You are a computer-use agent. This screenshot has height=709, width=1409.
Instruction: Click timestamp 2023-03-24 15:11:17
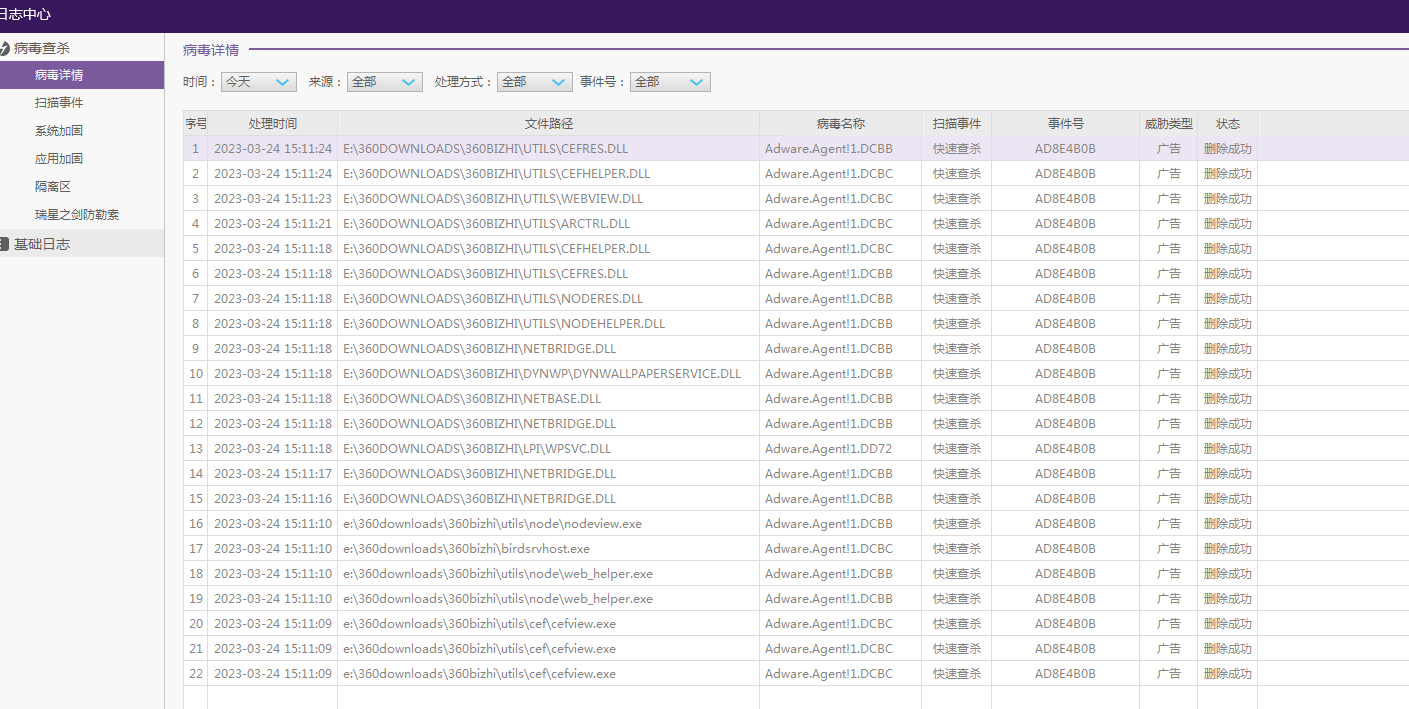pos(273,474)
